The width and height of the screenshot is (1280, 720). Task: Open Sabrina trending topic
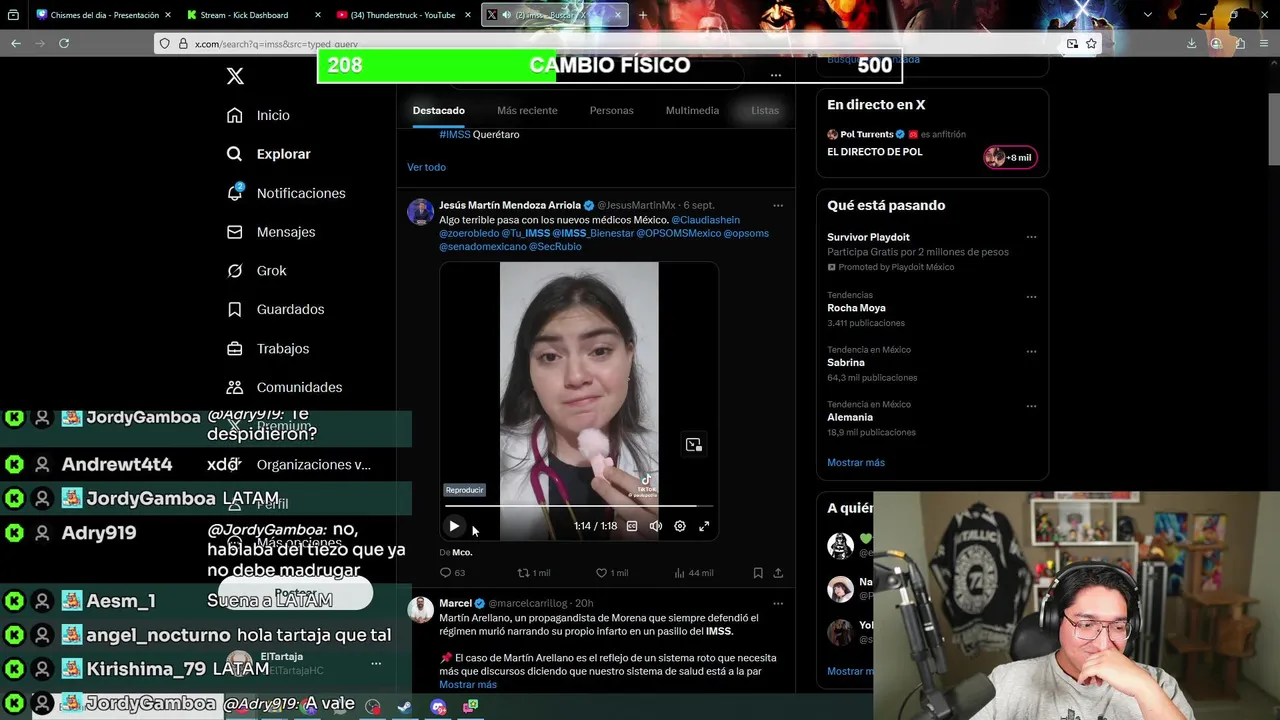coord(846,363)
